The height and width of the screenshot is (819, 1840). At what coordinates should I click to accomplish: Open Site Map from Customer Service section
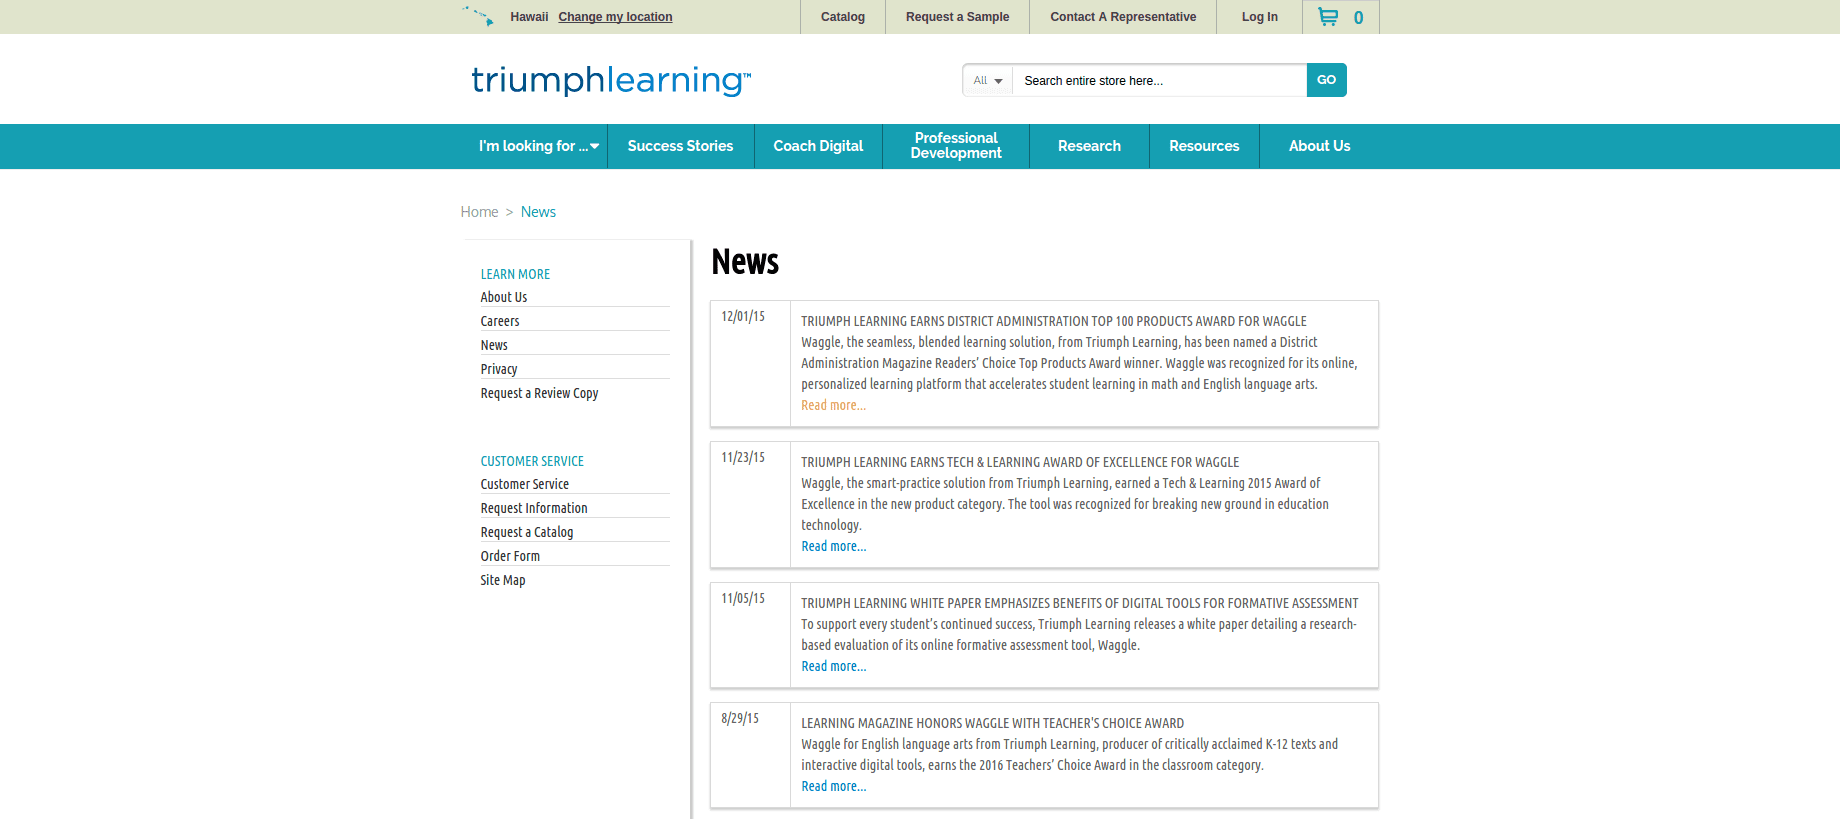click(x=503, y=580)
